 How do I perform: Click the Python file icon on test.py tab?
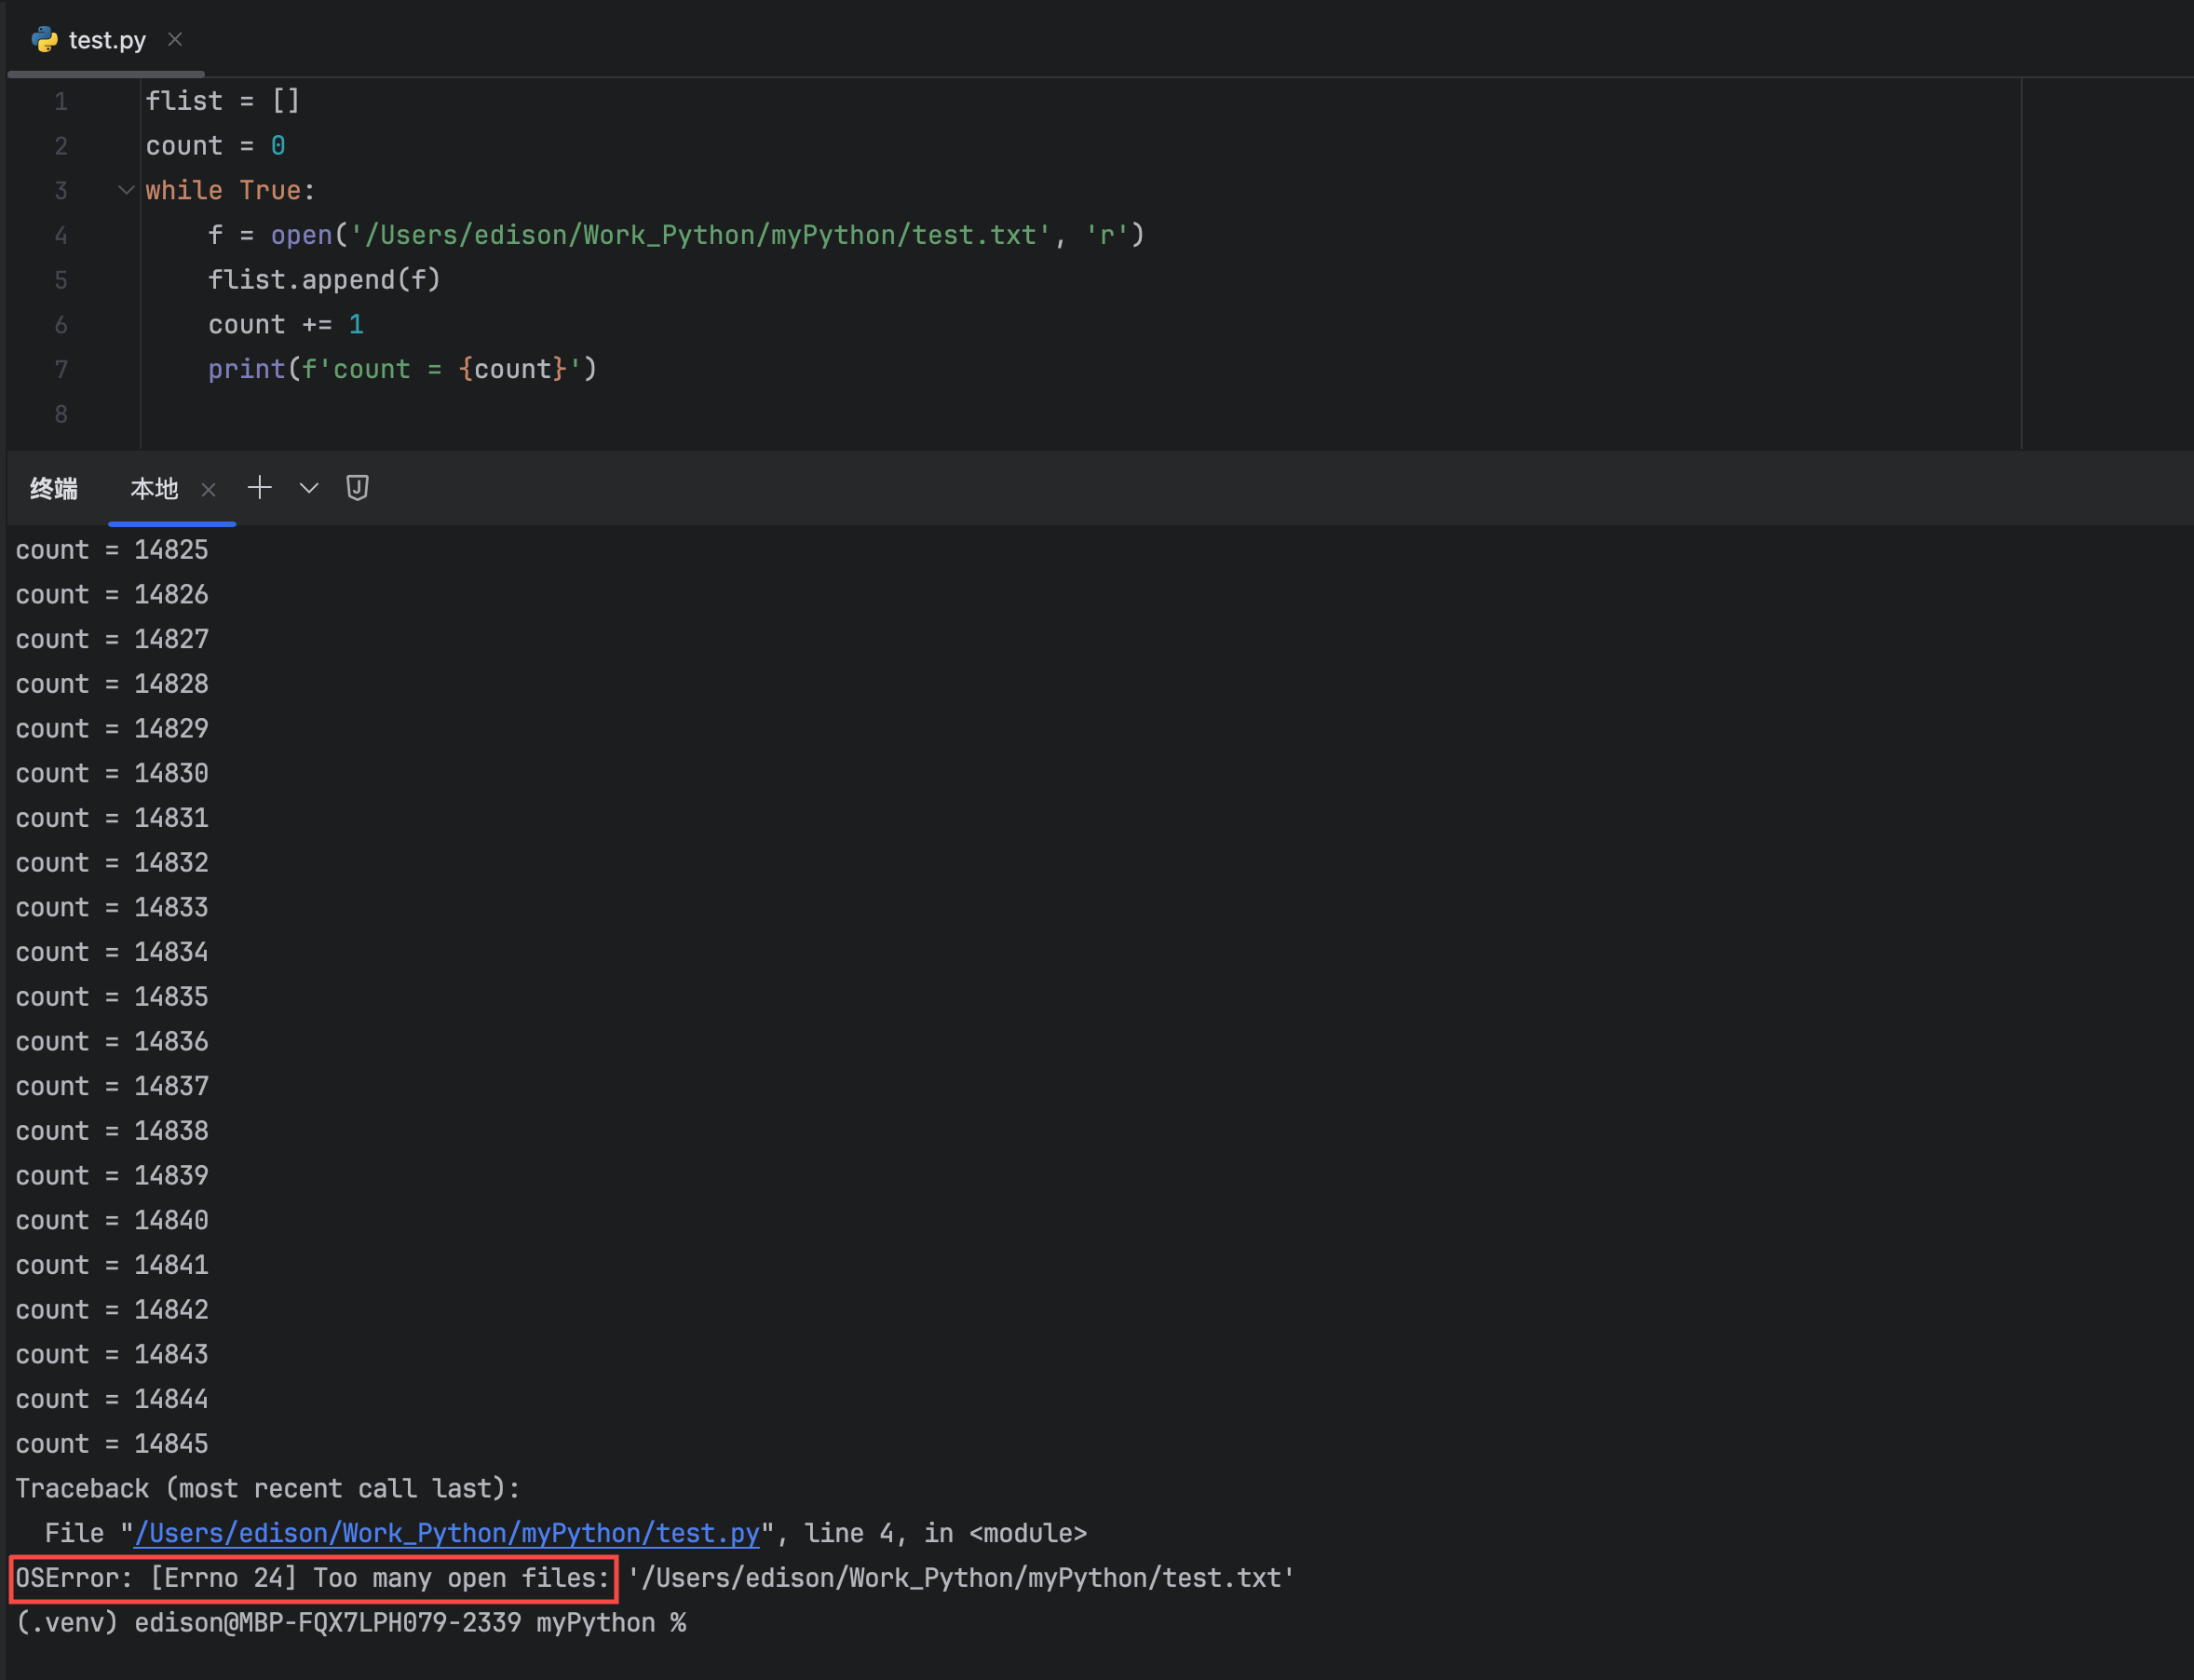tap(44, 39)
